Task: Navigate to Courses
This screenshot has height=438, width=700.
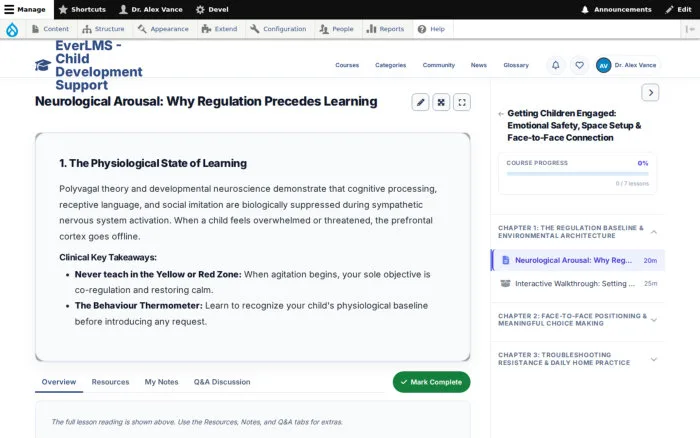Action: point(347,65)
